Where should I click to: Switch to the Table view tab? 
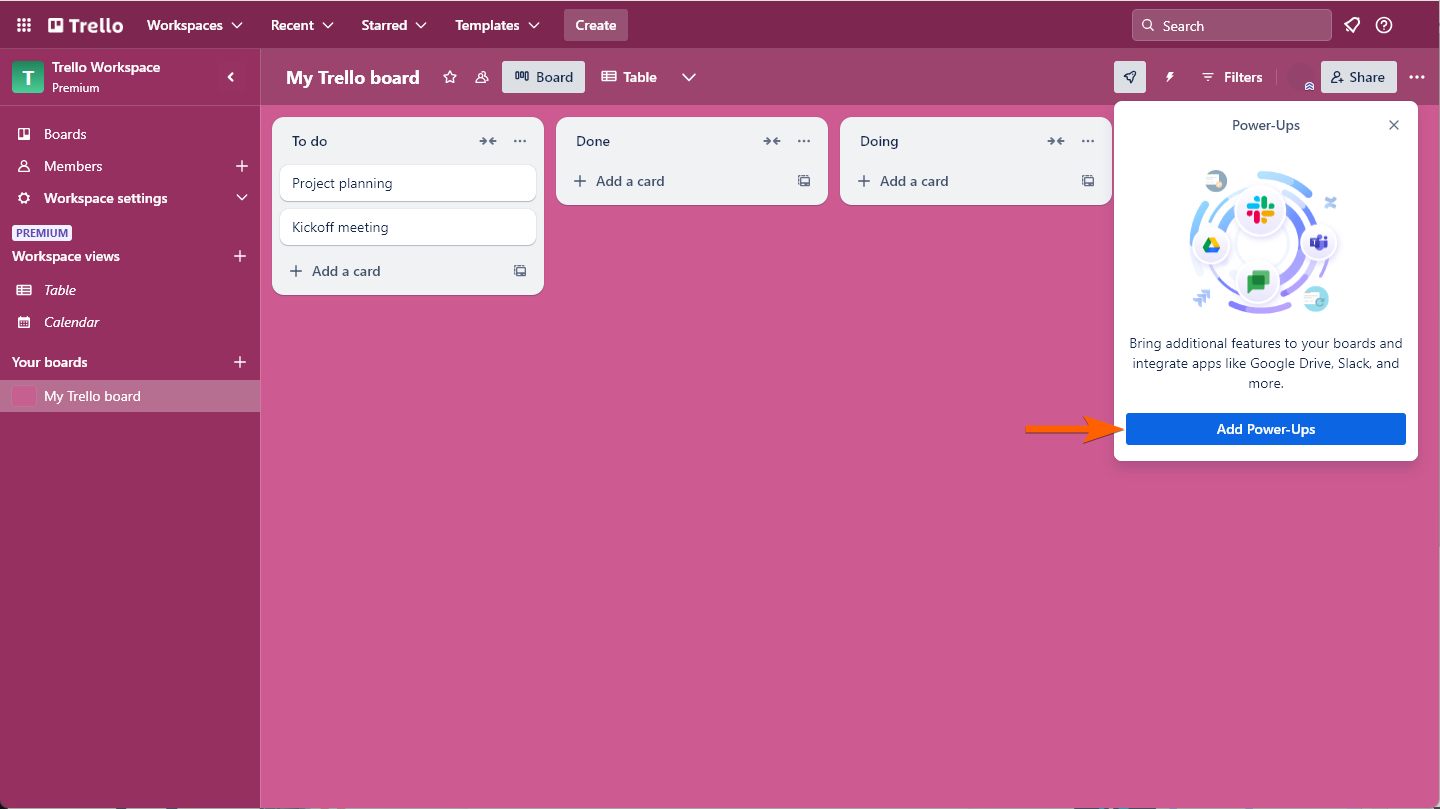(x=629, y=77)
